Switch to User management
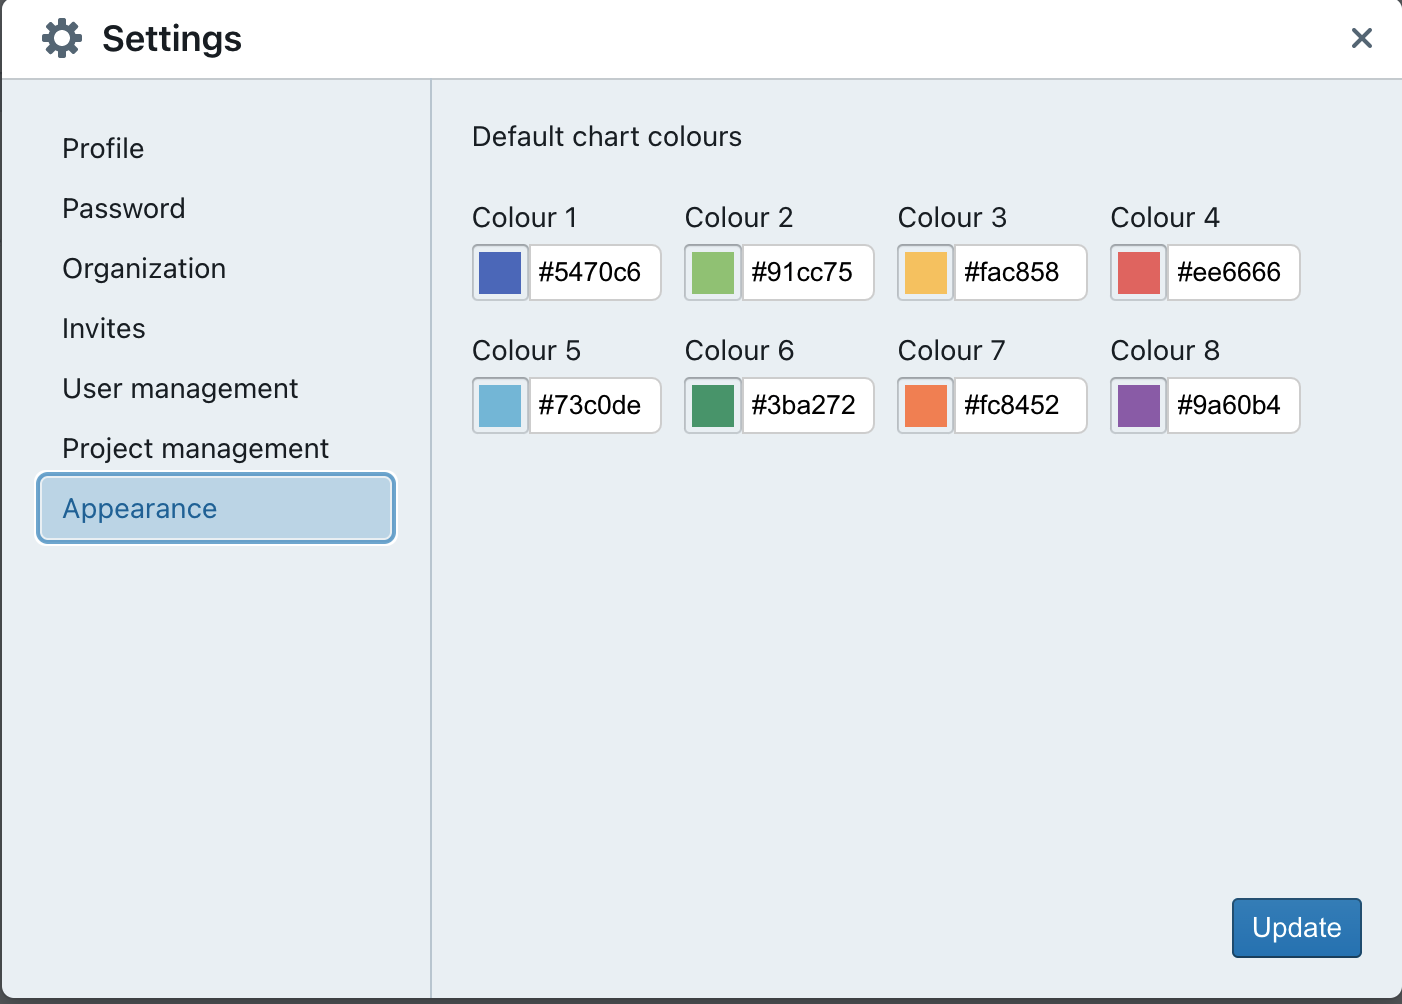The height and width of the screenshot is (1004, 1402). pyautogui.click(x=180, y=389)
